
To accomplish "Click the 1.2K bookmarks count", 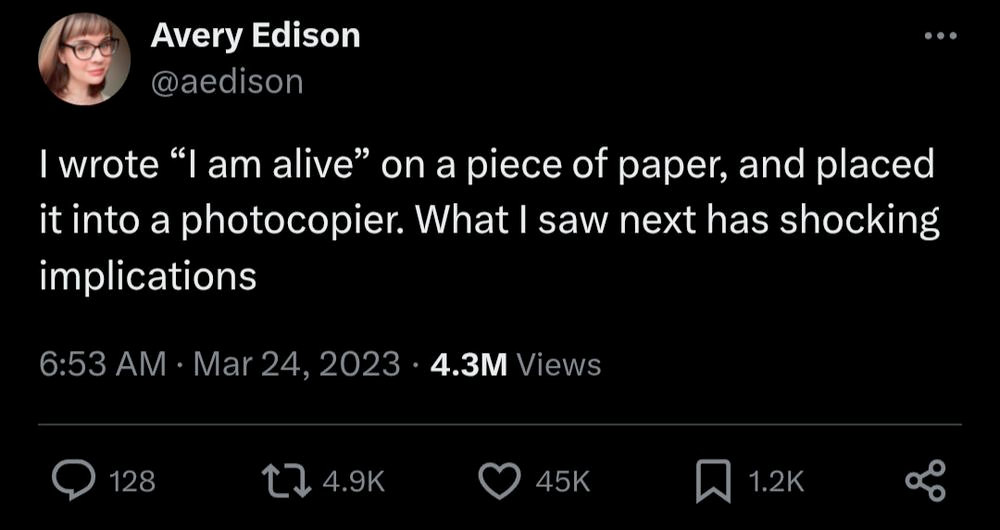I will point(776,483).
